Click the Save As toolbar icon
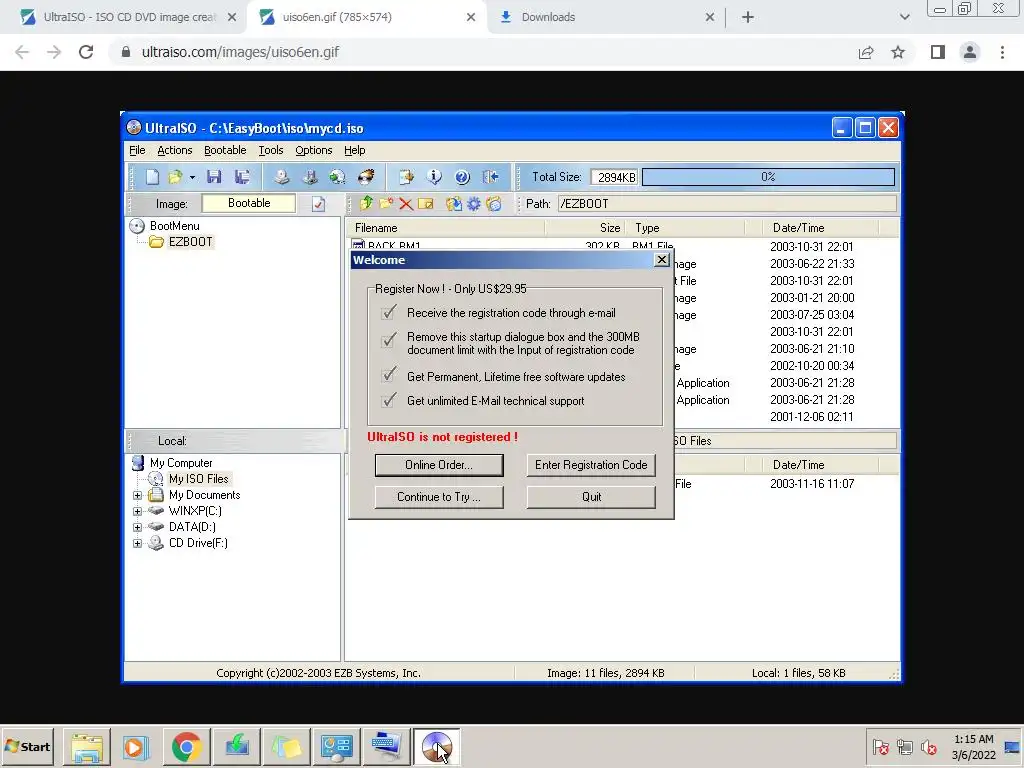The image size is (1024, 768). tap(242, 177)
